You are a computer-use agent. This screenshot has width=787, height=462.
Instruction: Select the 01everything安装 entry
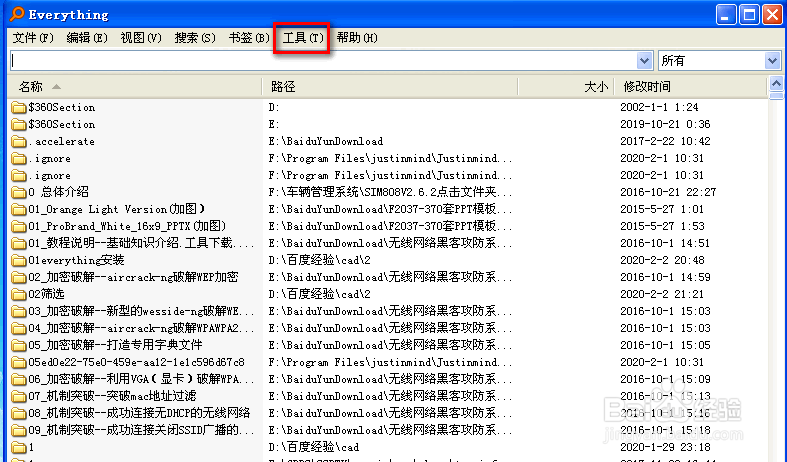pyautogui.click(x=76, y=261)
